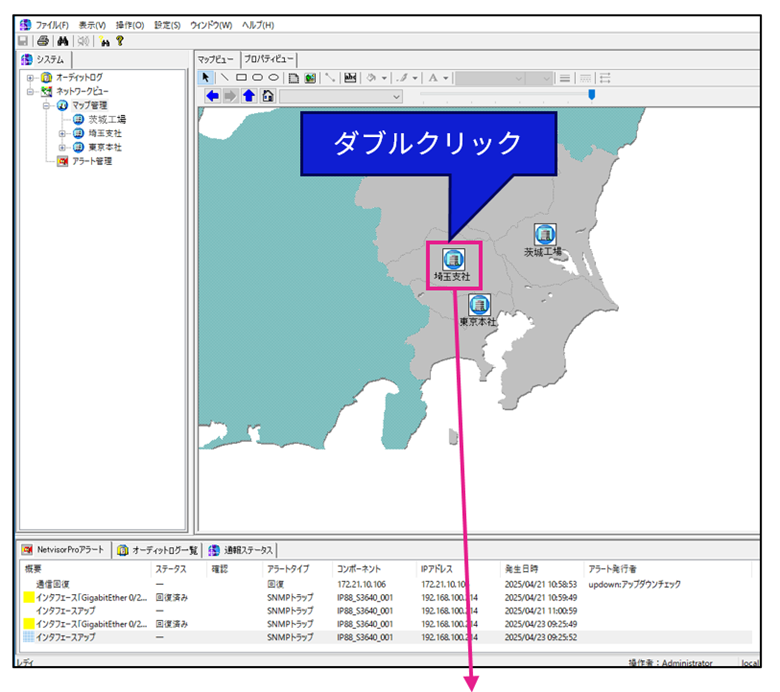This screenshot has width=780, height=692.
Task: Open the map path dropdown box
Action: [x=397, y=96]
